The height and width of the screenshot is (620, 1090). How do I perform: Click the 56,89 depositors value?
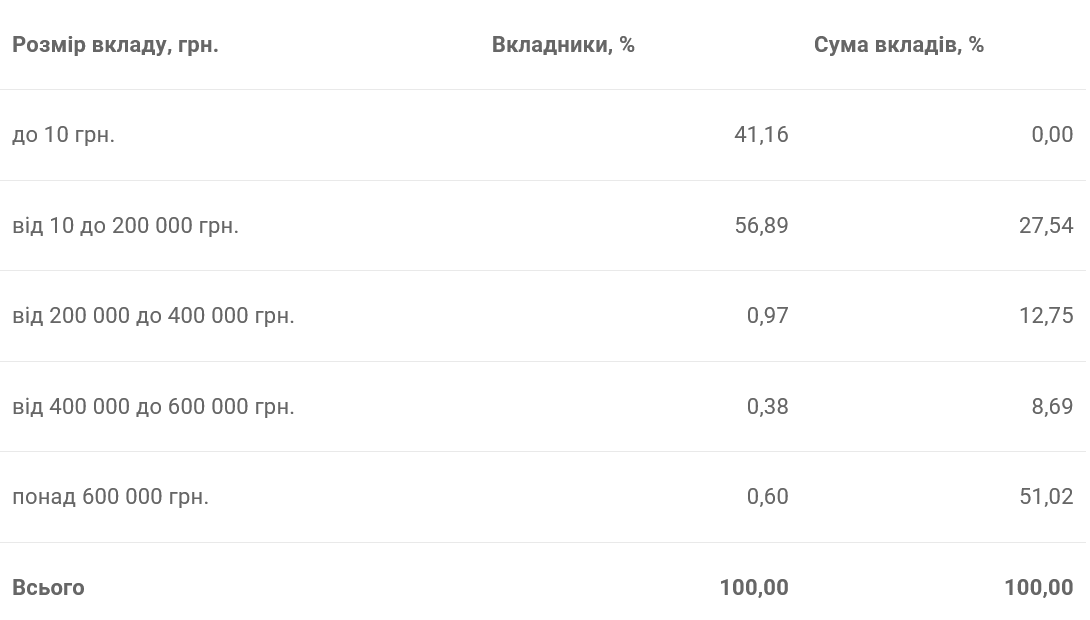[x=761, y=226]
